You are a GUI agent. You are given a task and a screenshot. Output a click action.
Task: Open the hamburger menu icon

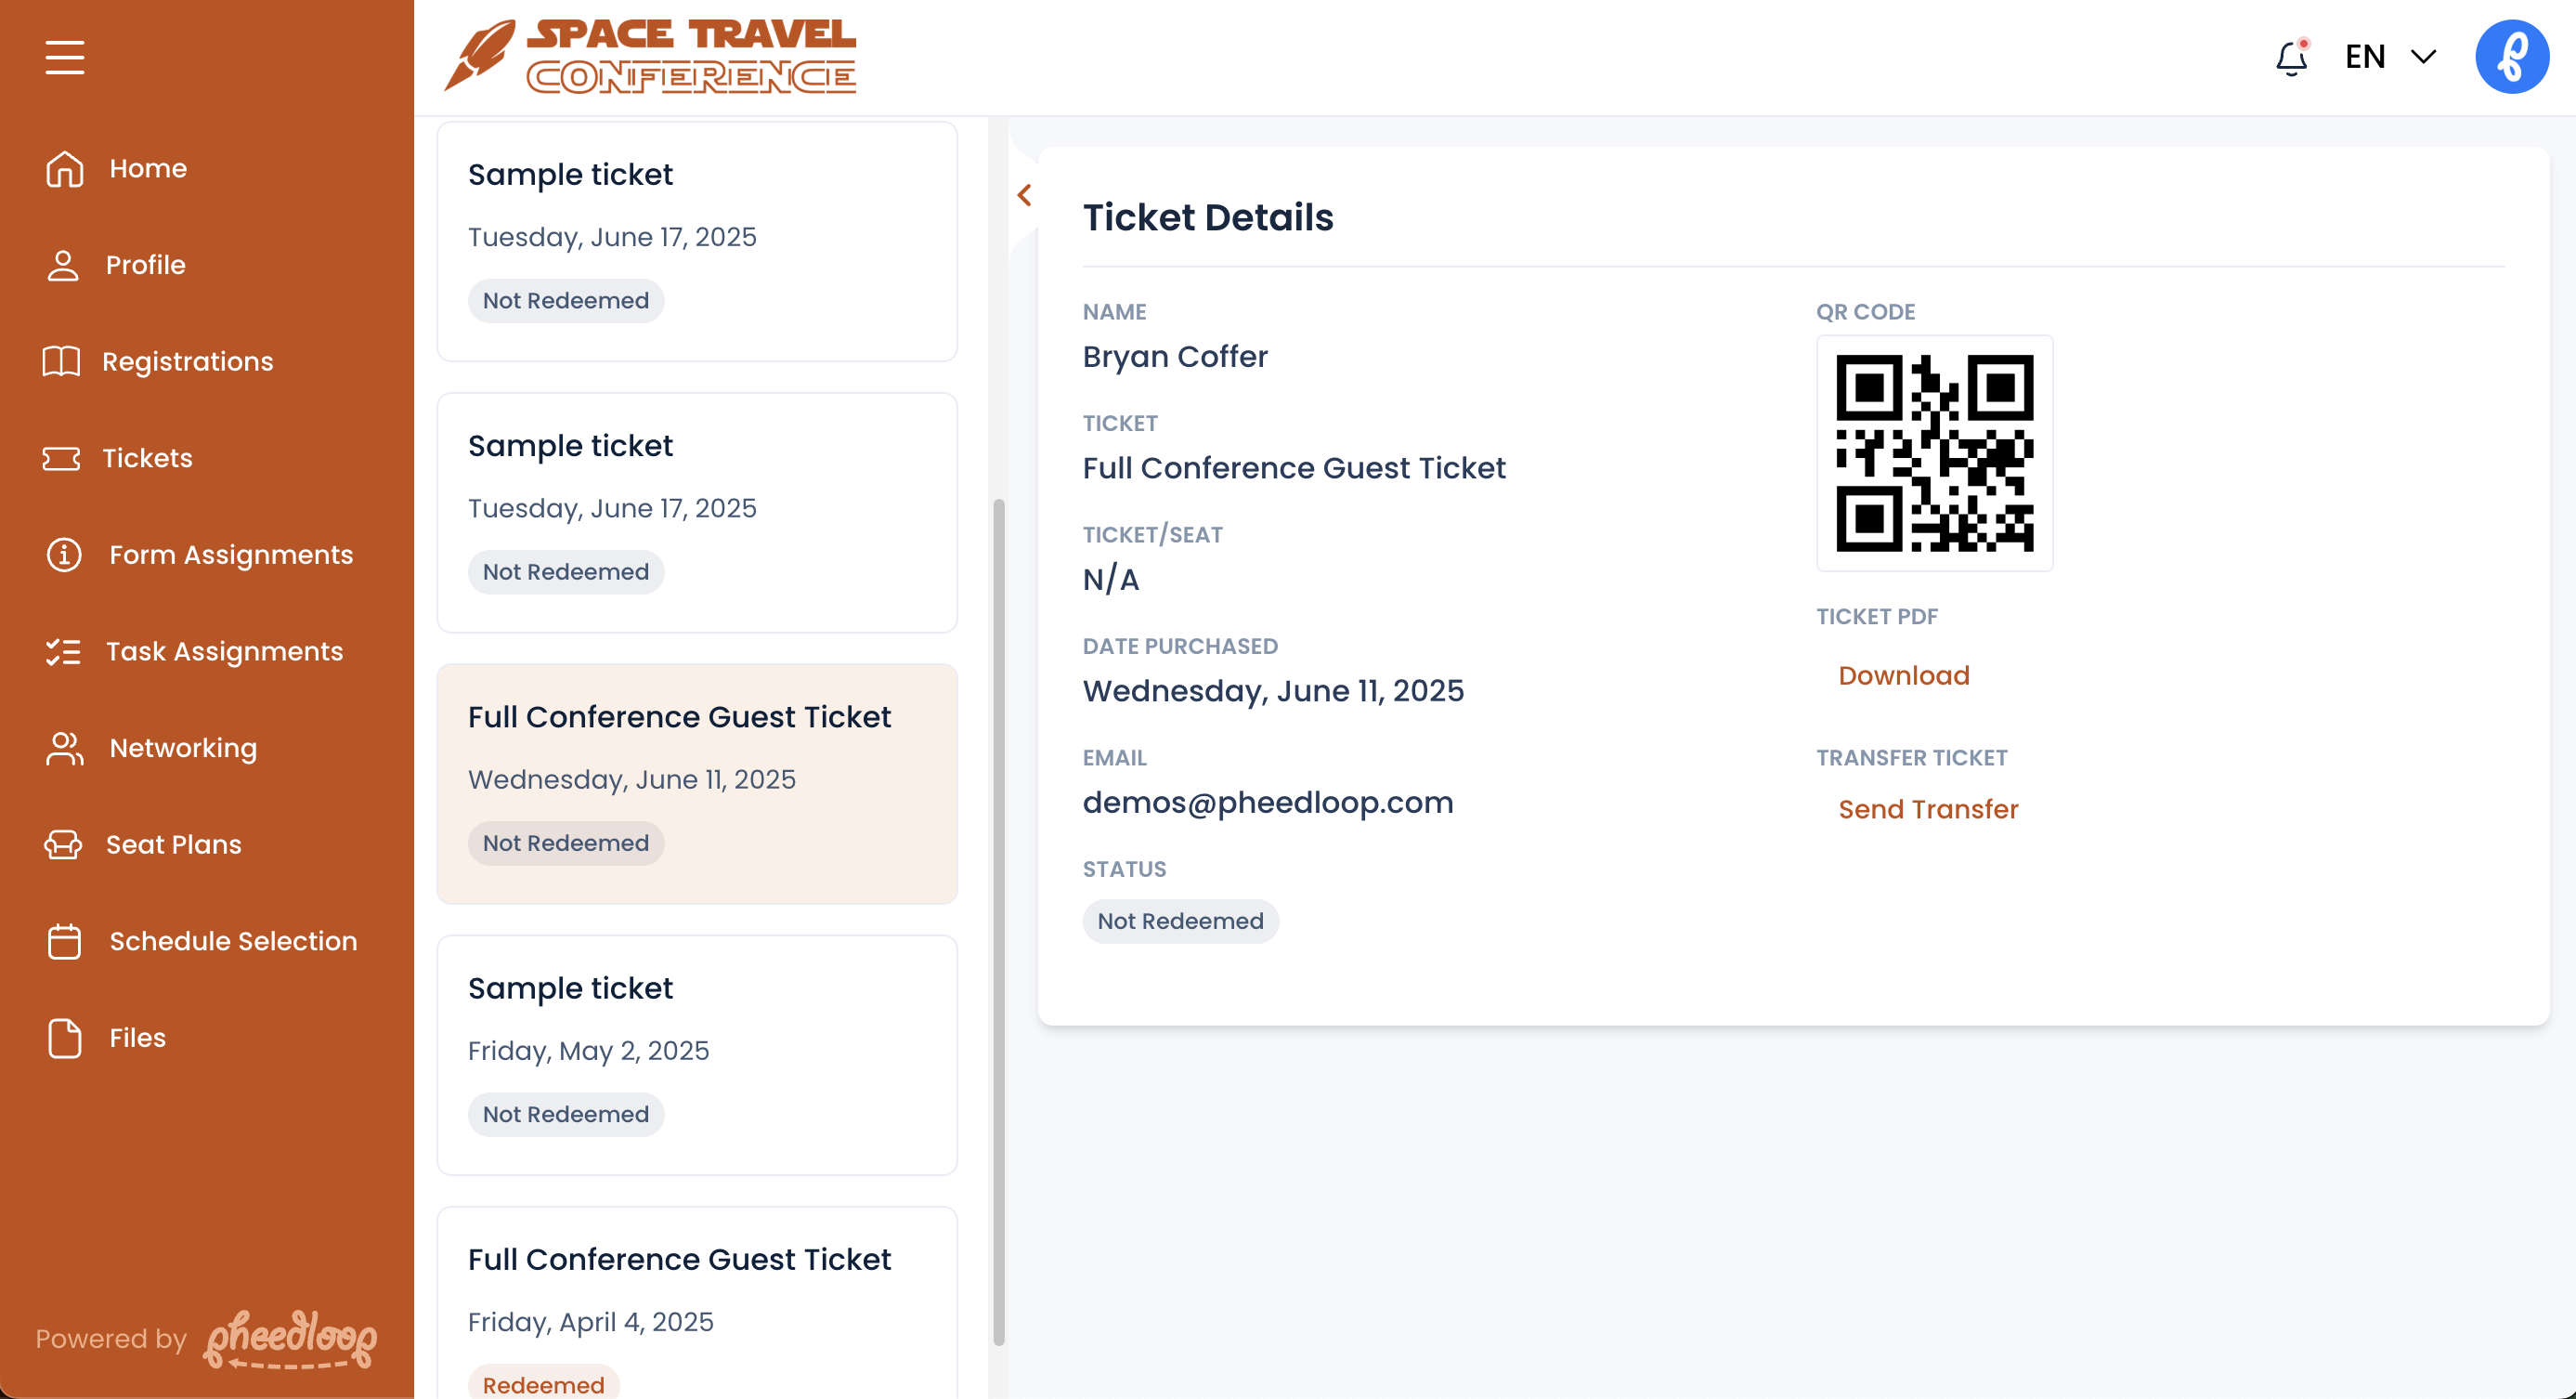tap(64, 57)
